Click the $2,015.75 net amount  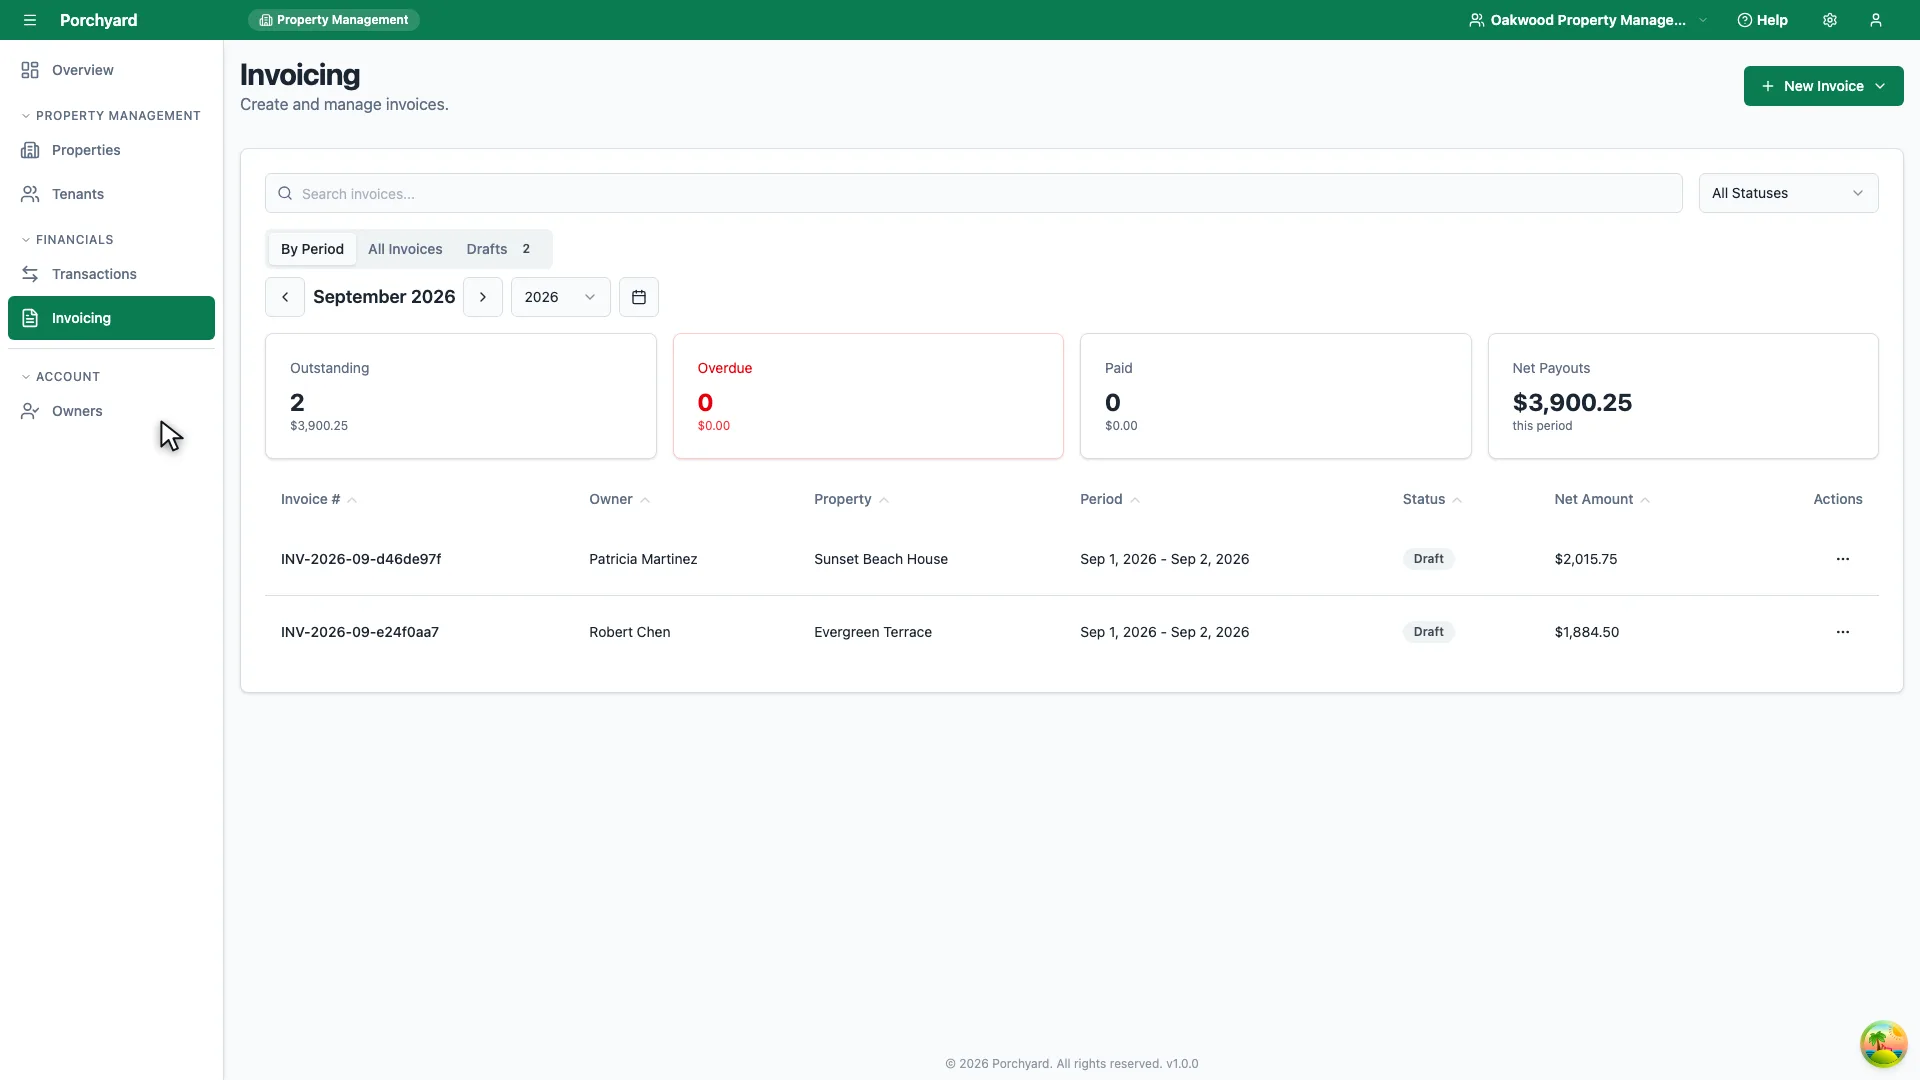pyautogui.click(x=1586, y=559)
